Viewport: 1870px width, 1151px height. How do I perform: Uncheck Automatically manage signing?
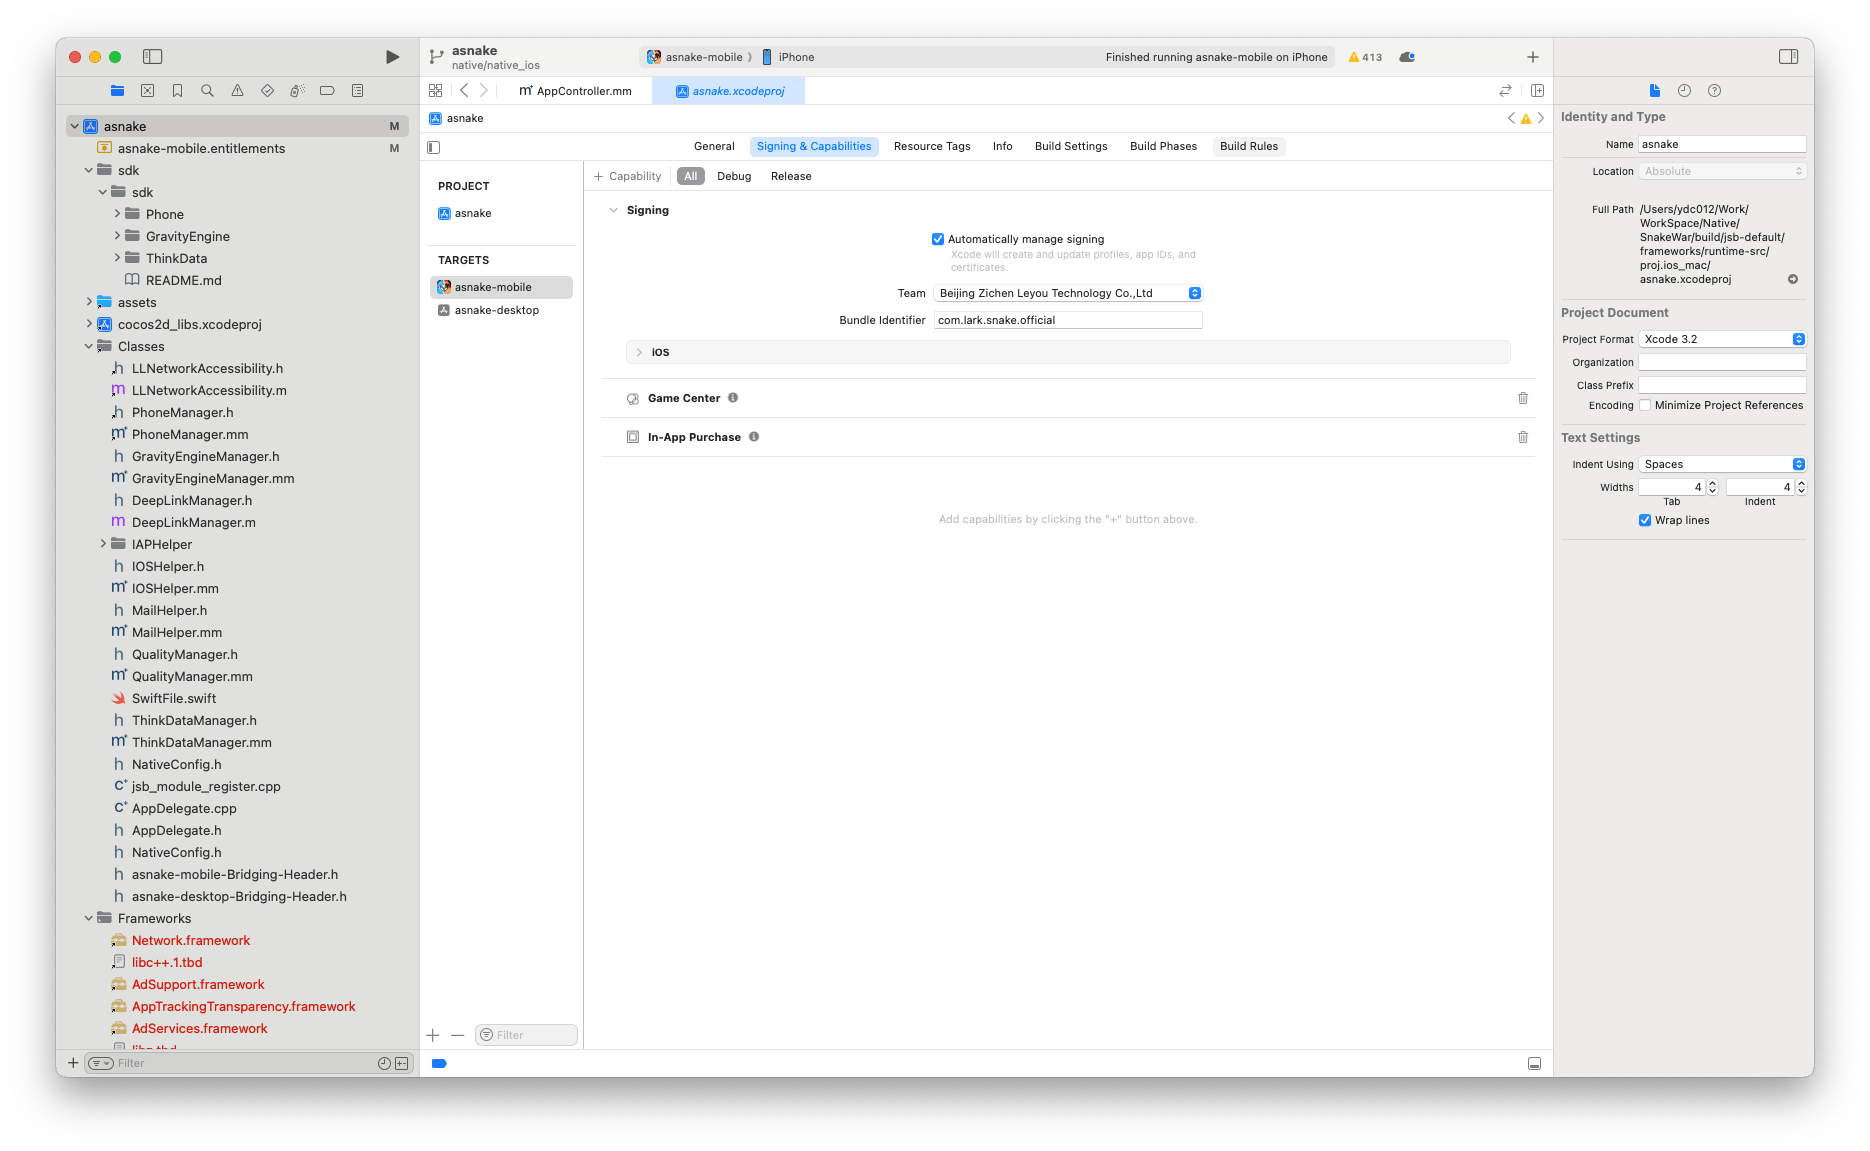click(x=938, y=239)
